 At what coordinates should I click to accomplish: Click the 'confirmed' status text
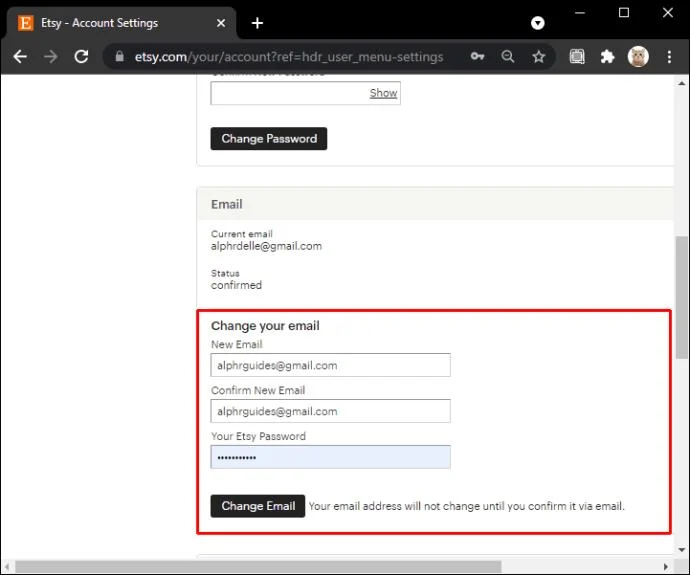coord(236,285)
